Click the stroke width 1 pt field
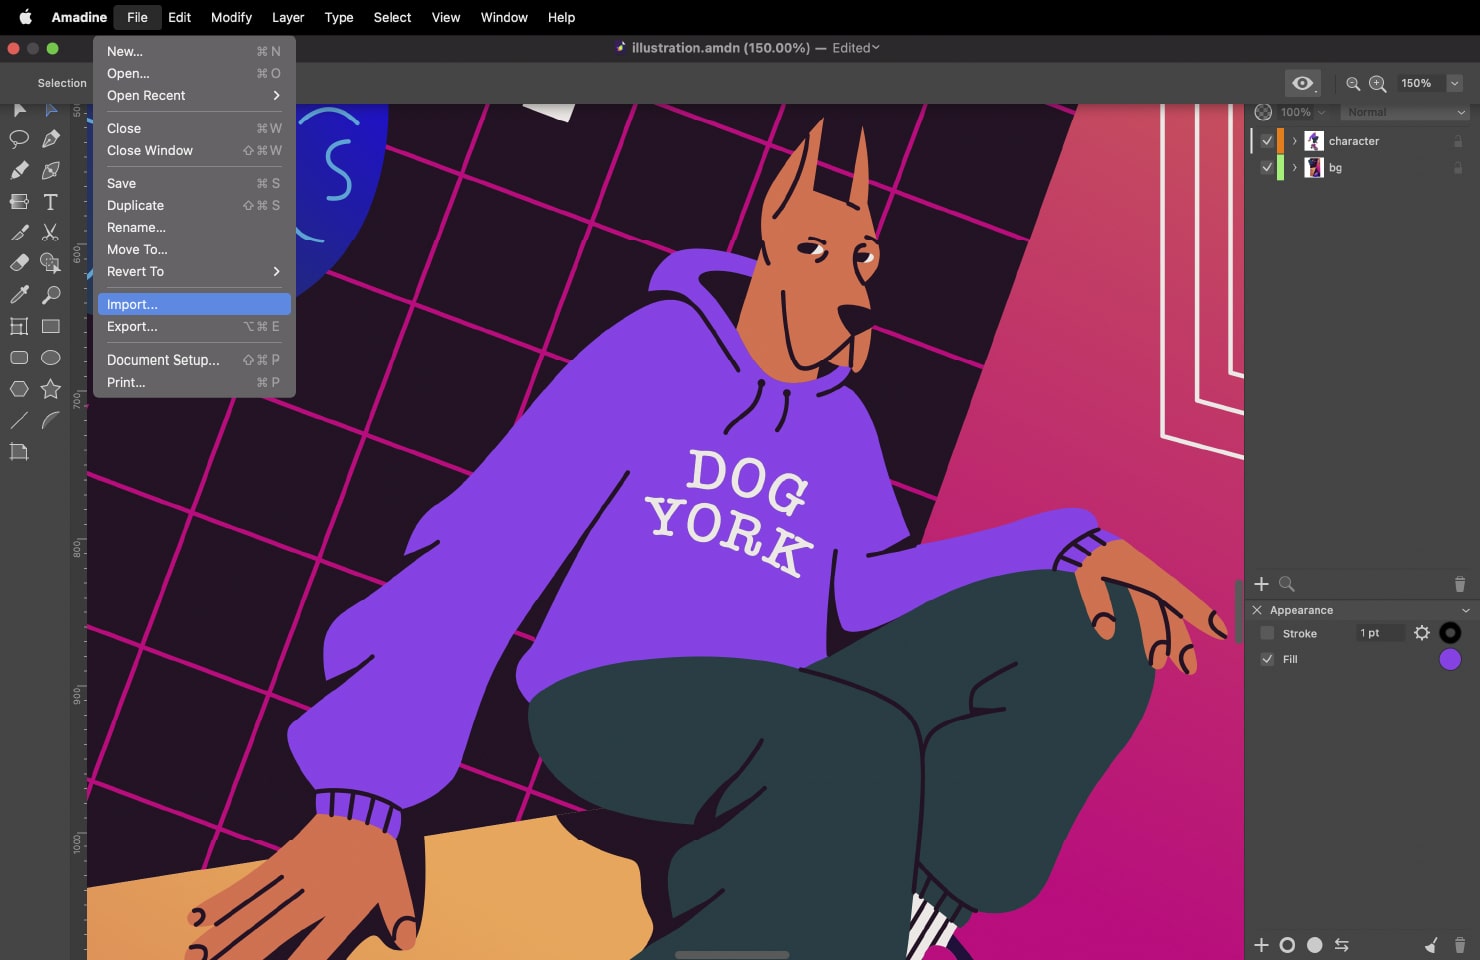The image size is (1480, 960). click(x=1380, y=633)
